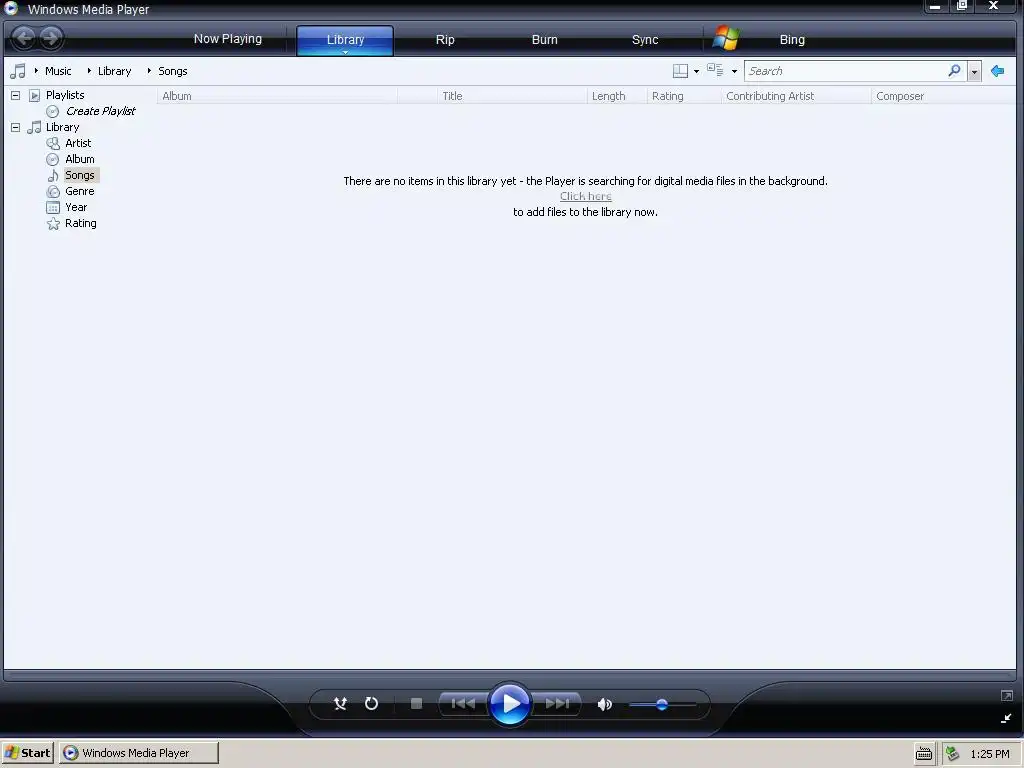Start playback with Play button
Viewport: 1024px width, 768px height.
(x=510, y=704)
